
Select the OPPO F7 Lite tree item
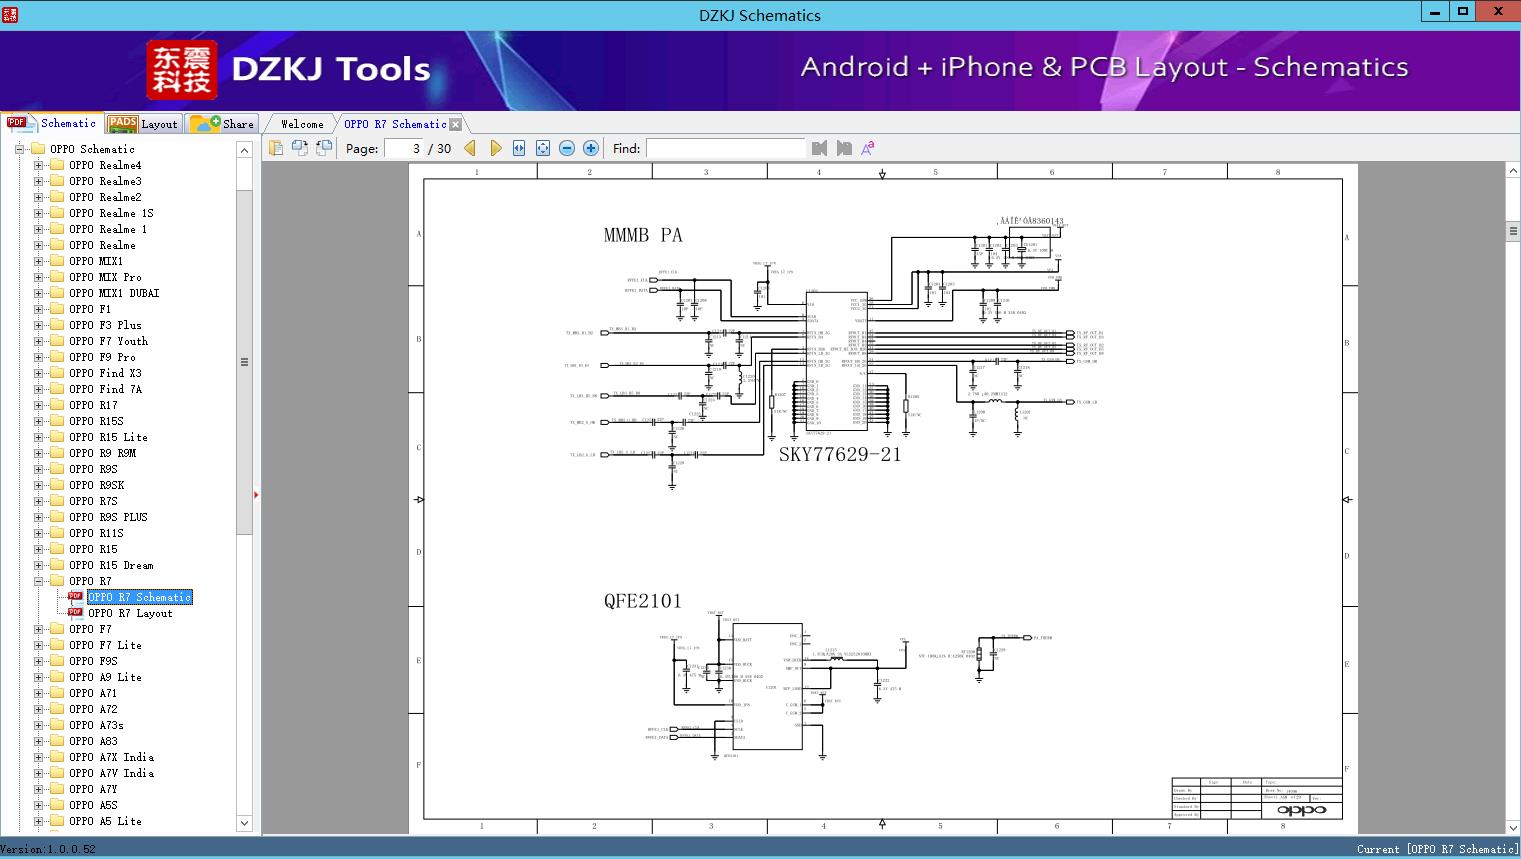[105, 645]
